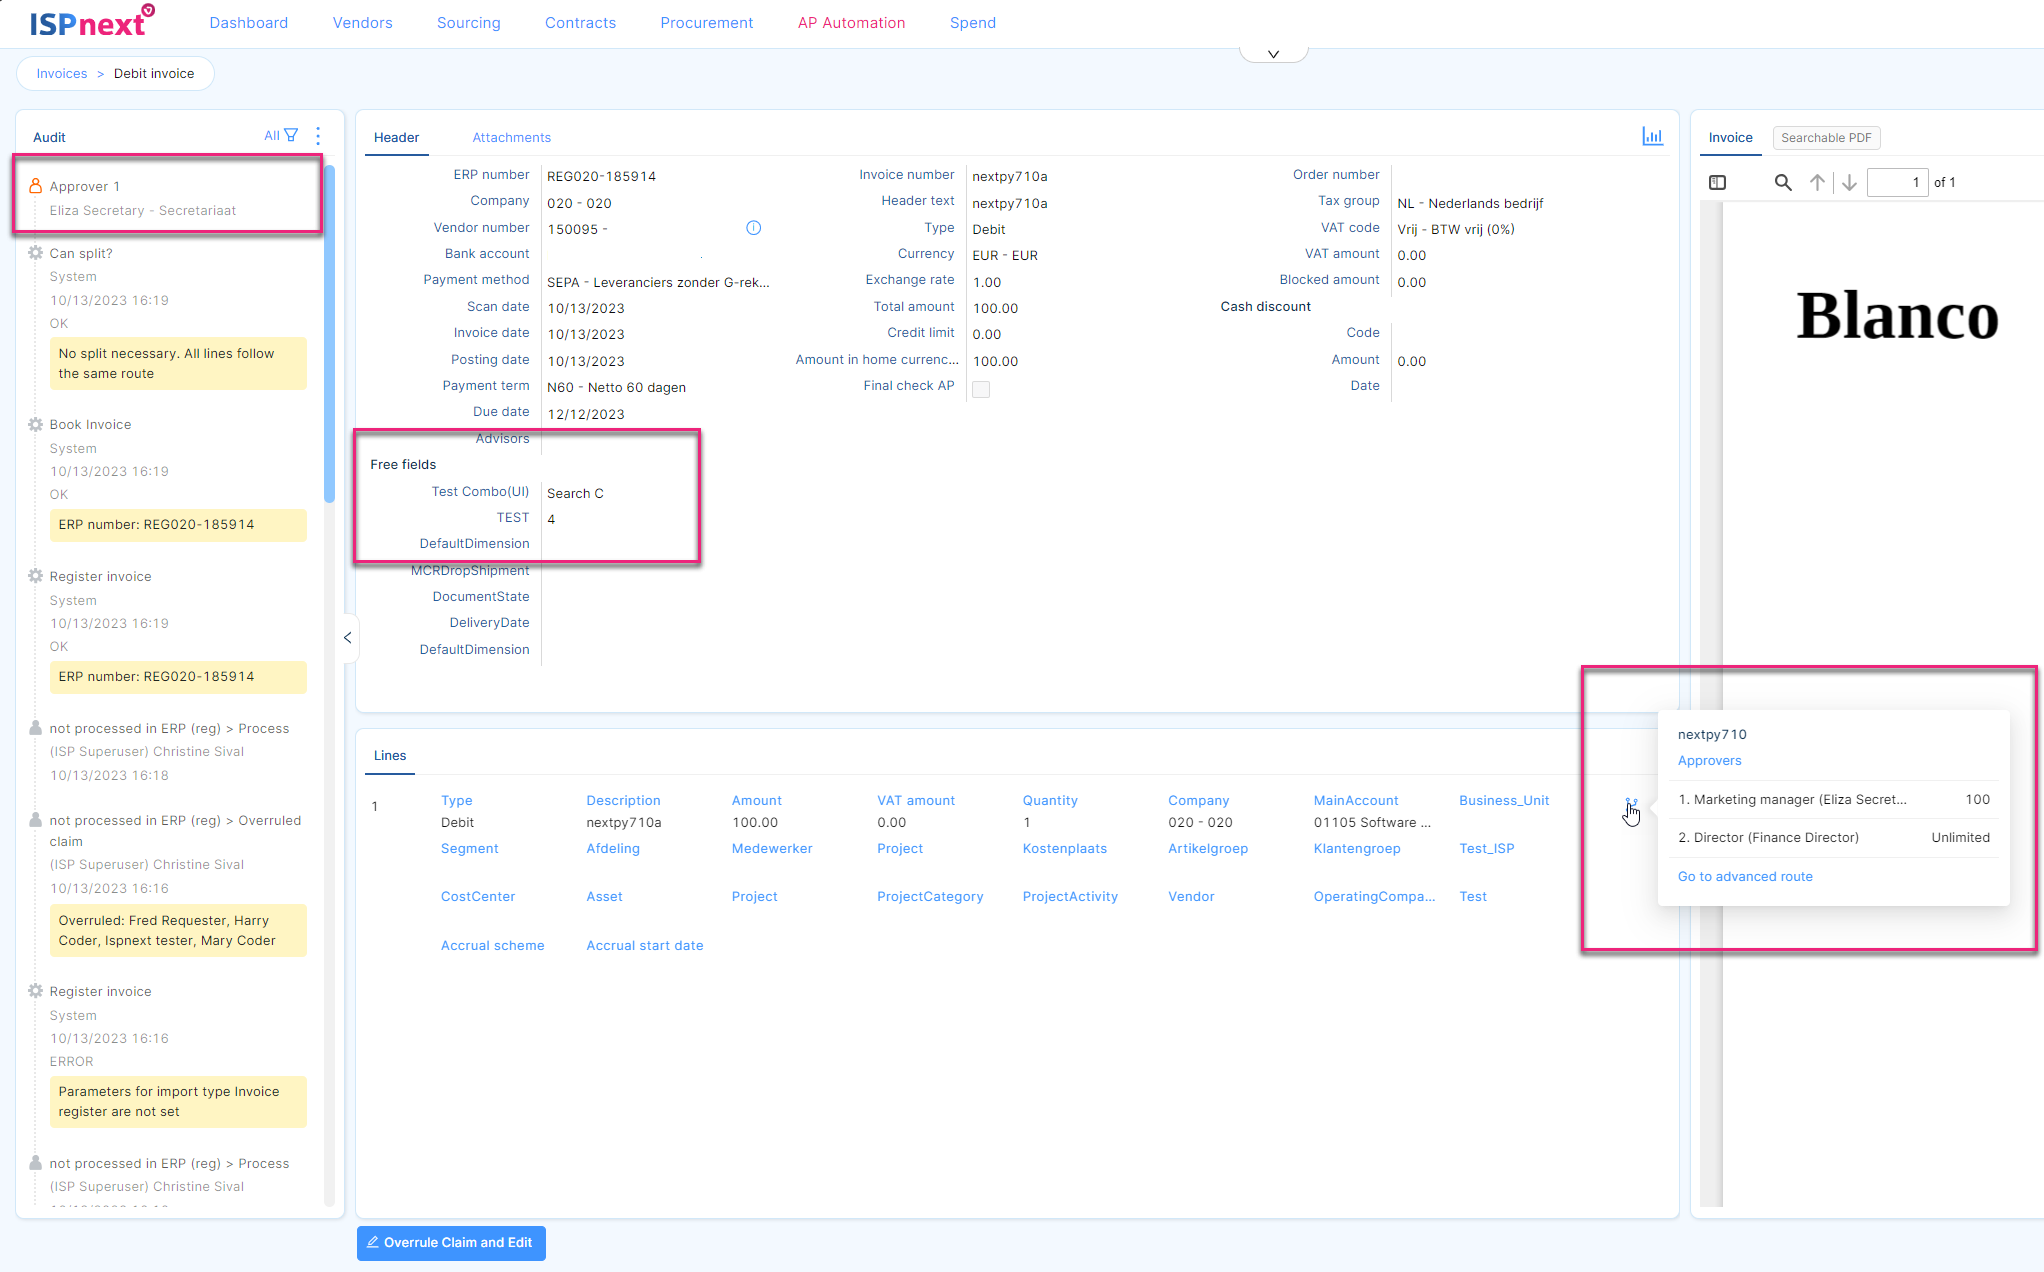
Task: Switch to the Attachments tab
Action: tap(511, 137)
